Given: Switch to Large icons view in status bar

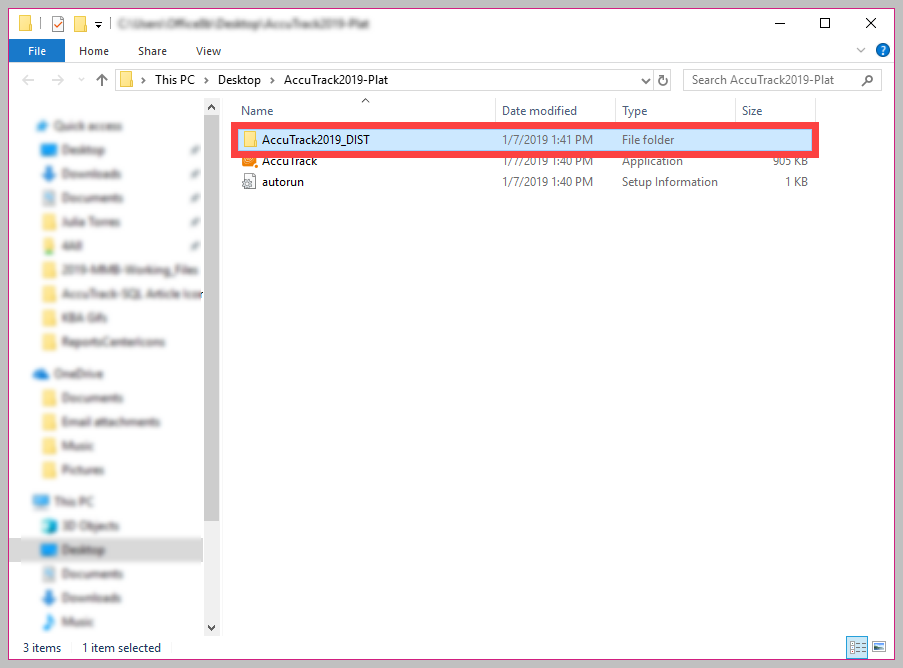Looking at the screenshot, I should 879,647.
